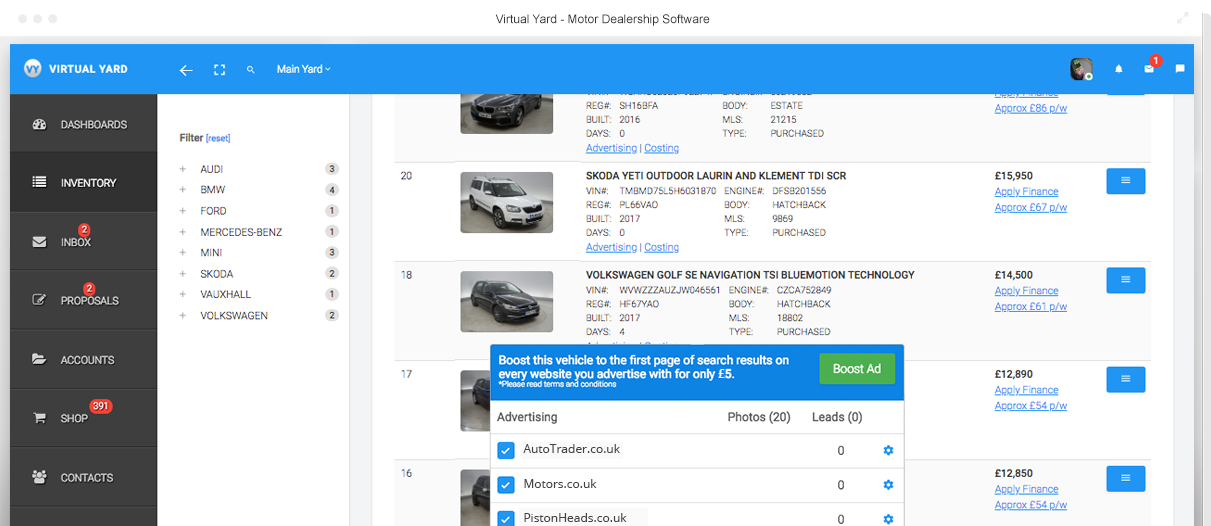
Task: Click Approx £67 p/w link
Action: (x=1031, y=208)
